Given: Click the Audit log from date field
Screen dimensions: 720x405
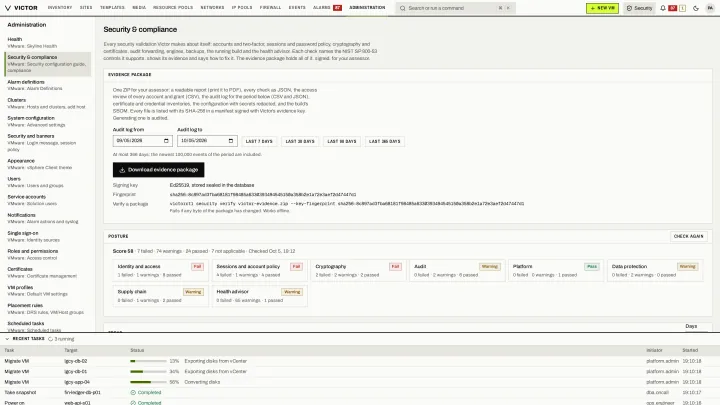Looking at the screenshot, I should click(142, 141).
